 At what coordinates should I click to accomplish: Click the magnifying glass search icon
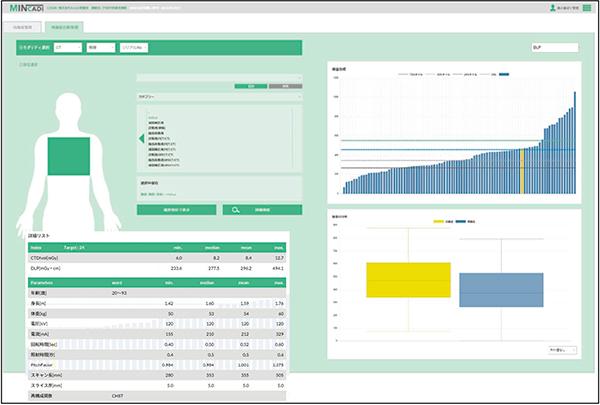[232, 211]
